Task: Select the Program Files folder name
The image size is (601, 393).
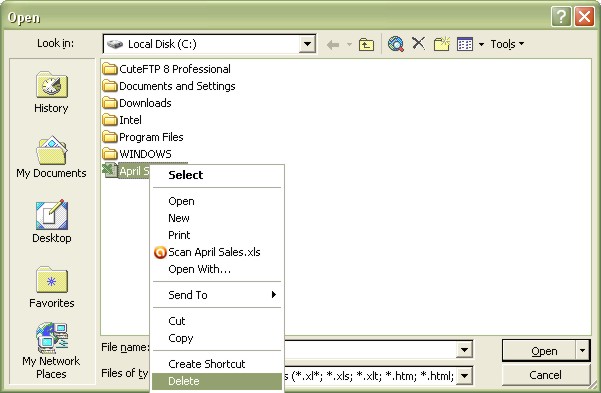Action: 151,137
